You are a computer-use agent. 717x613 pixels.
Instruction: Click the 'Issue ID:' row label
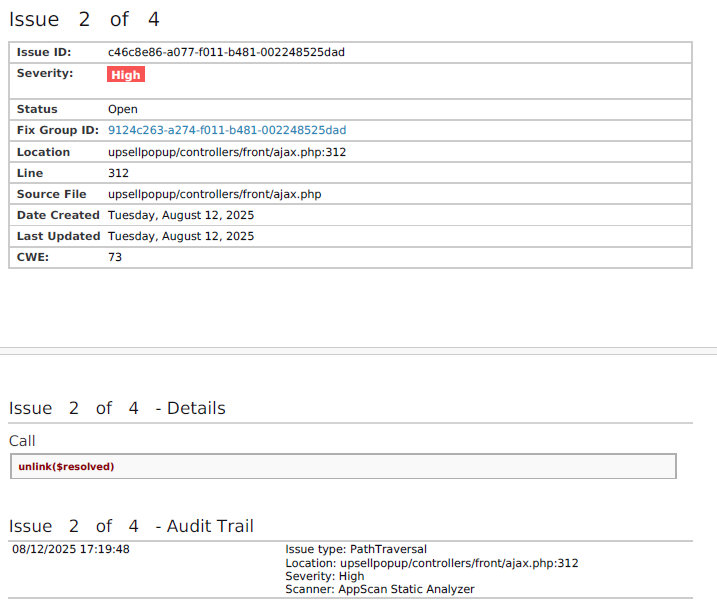44,52
